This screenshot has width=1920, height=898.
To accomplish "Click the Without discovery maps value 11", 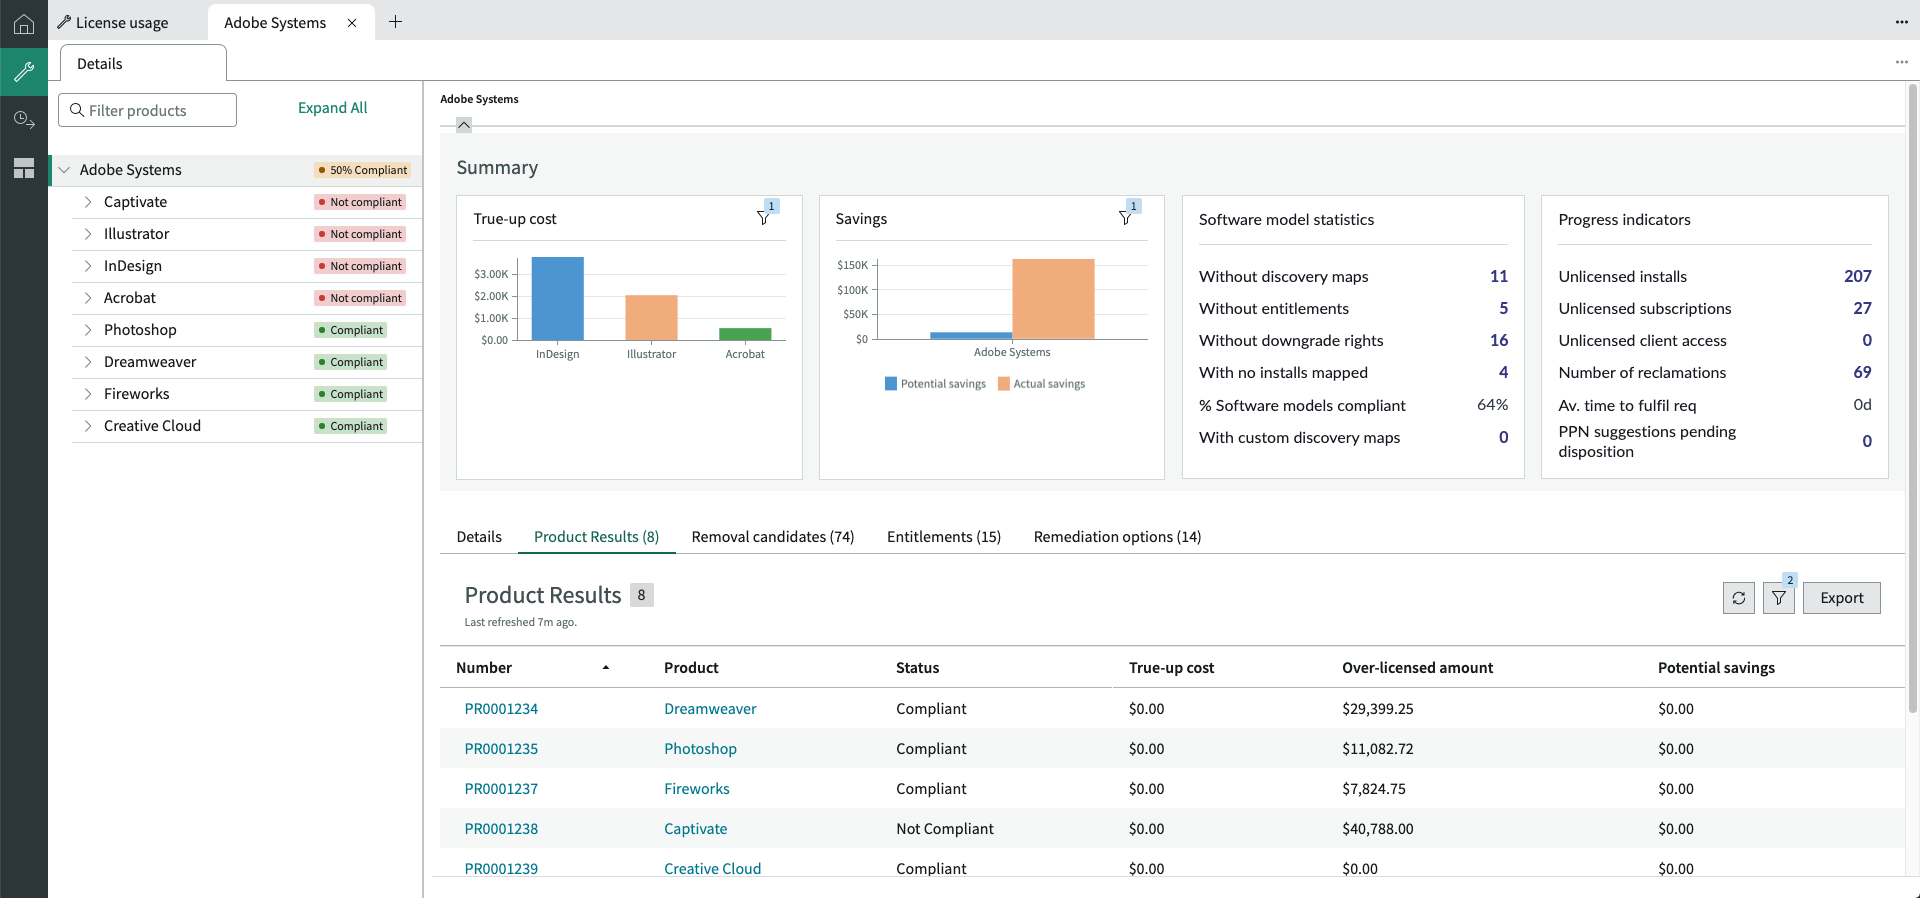I will (x=1499, y=276).
